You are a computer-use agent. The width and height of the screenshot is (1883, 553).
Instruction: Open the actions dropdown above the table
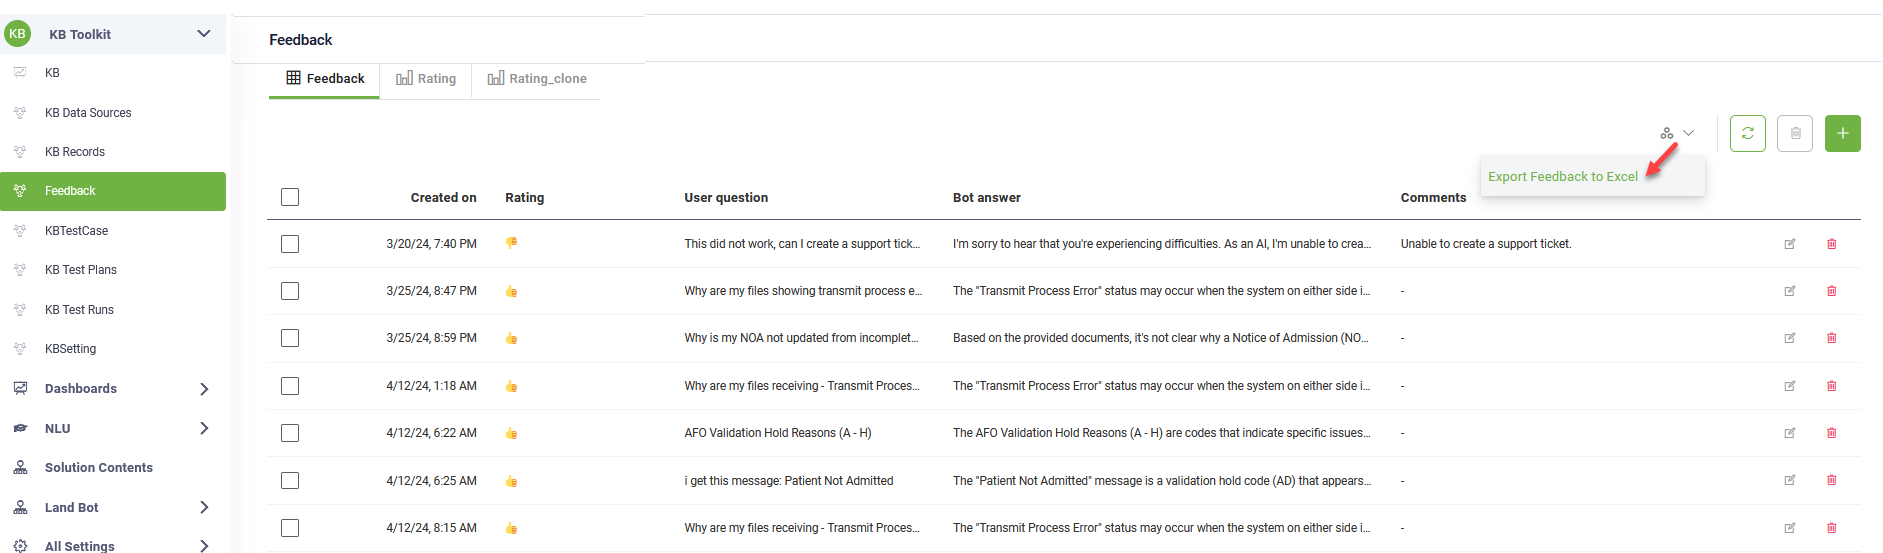click(x=1677, y=133)
